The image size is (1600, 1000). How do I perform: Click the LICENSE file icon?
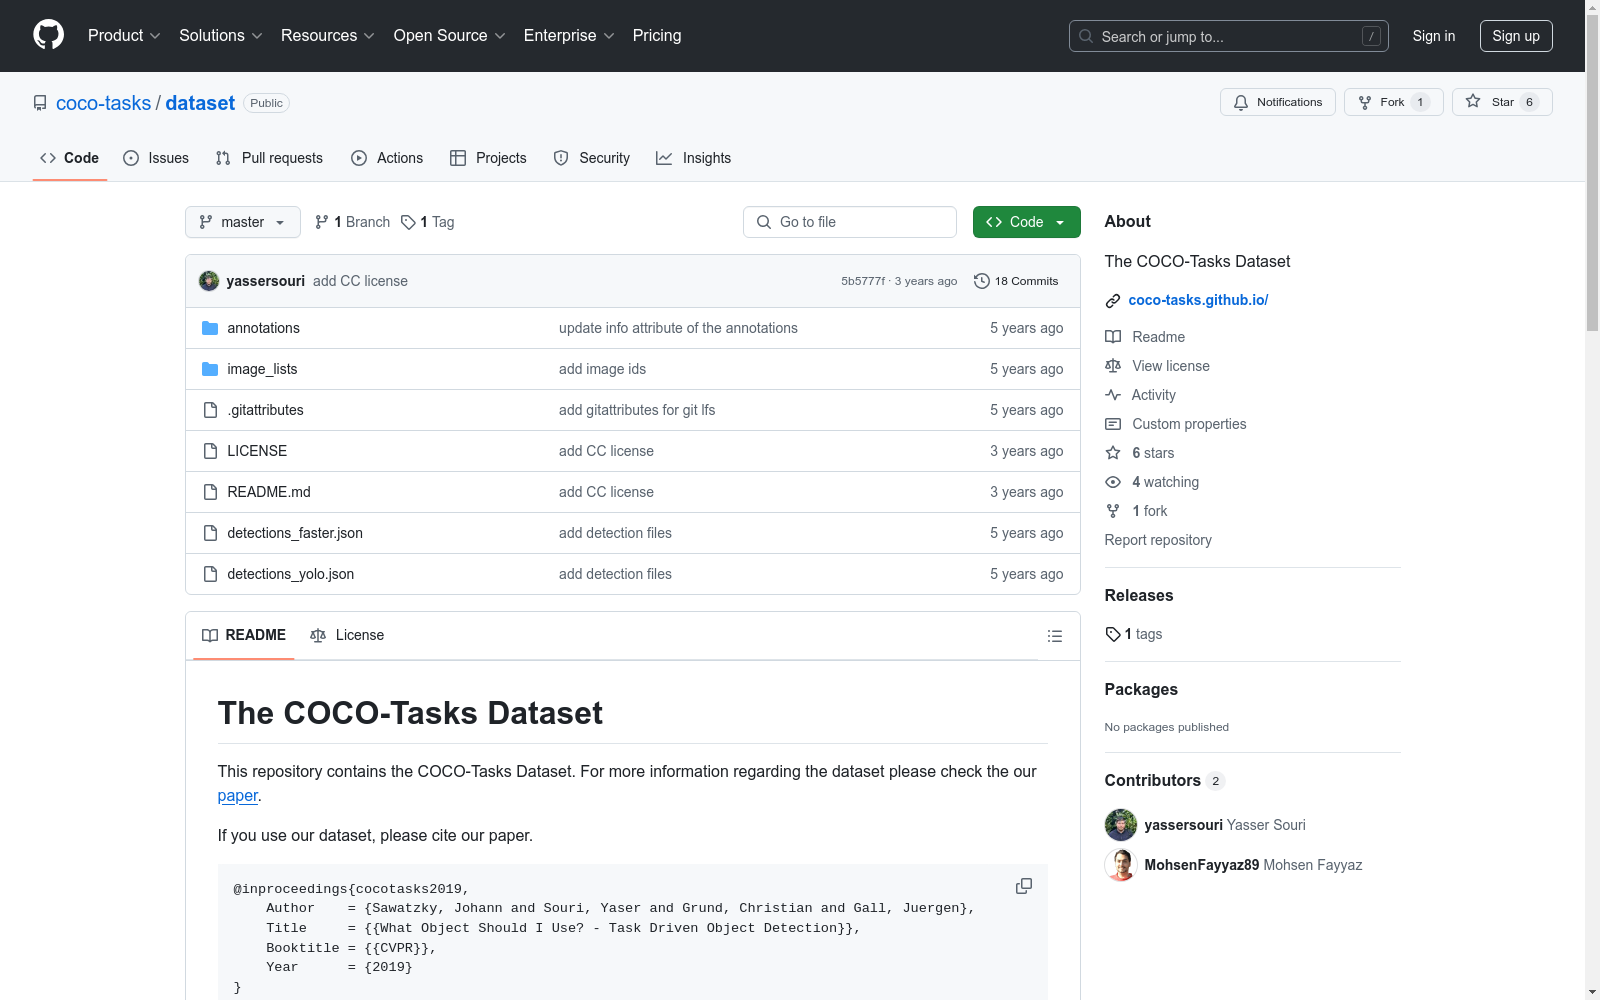tap(210, 451)
